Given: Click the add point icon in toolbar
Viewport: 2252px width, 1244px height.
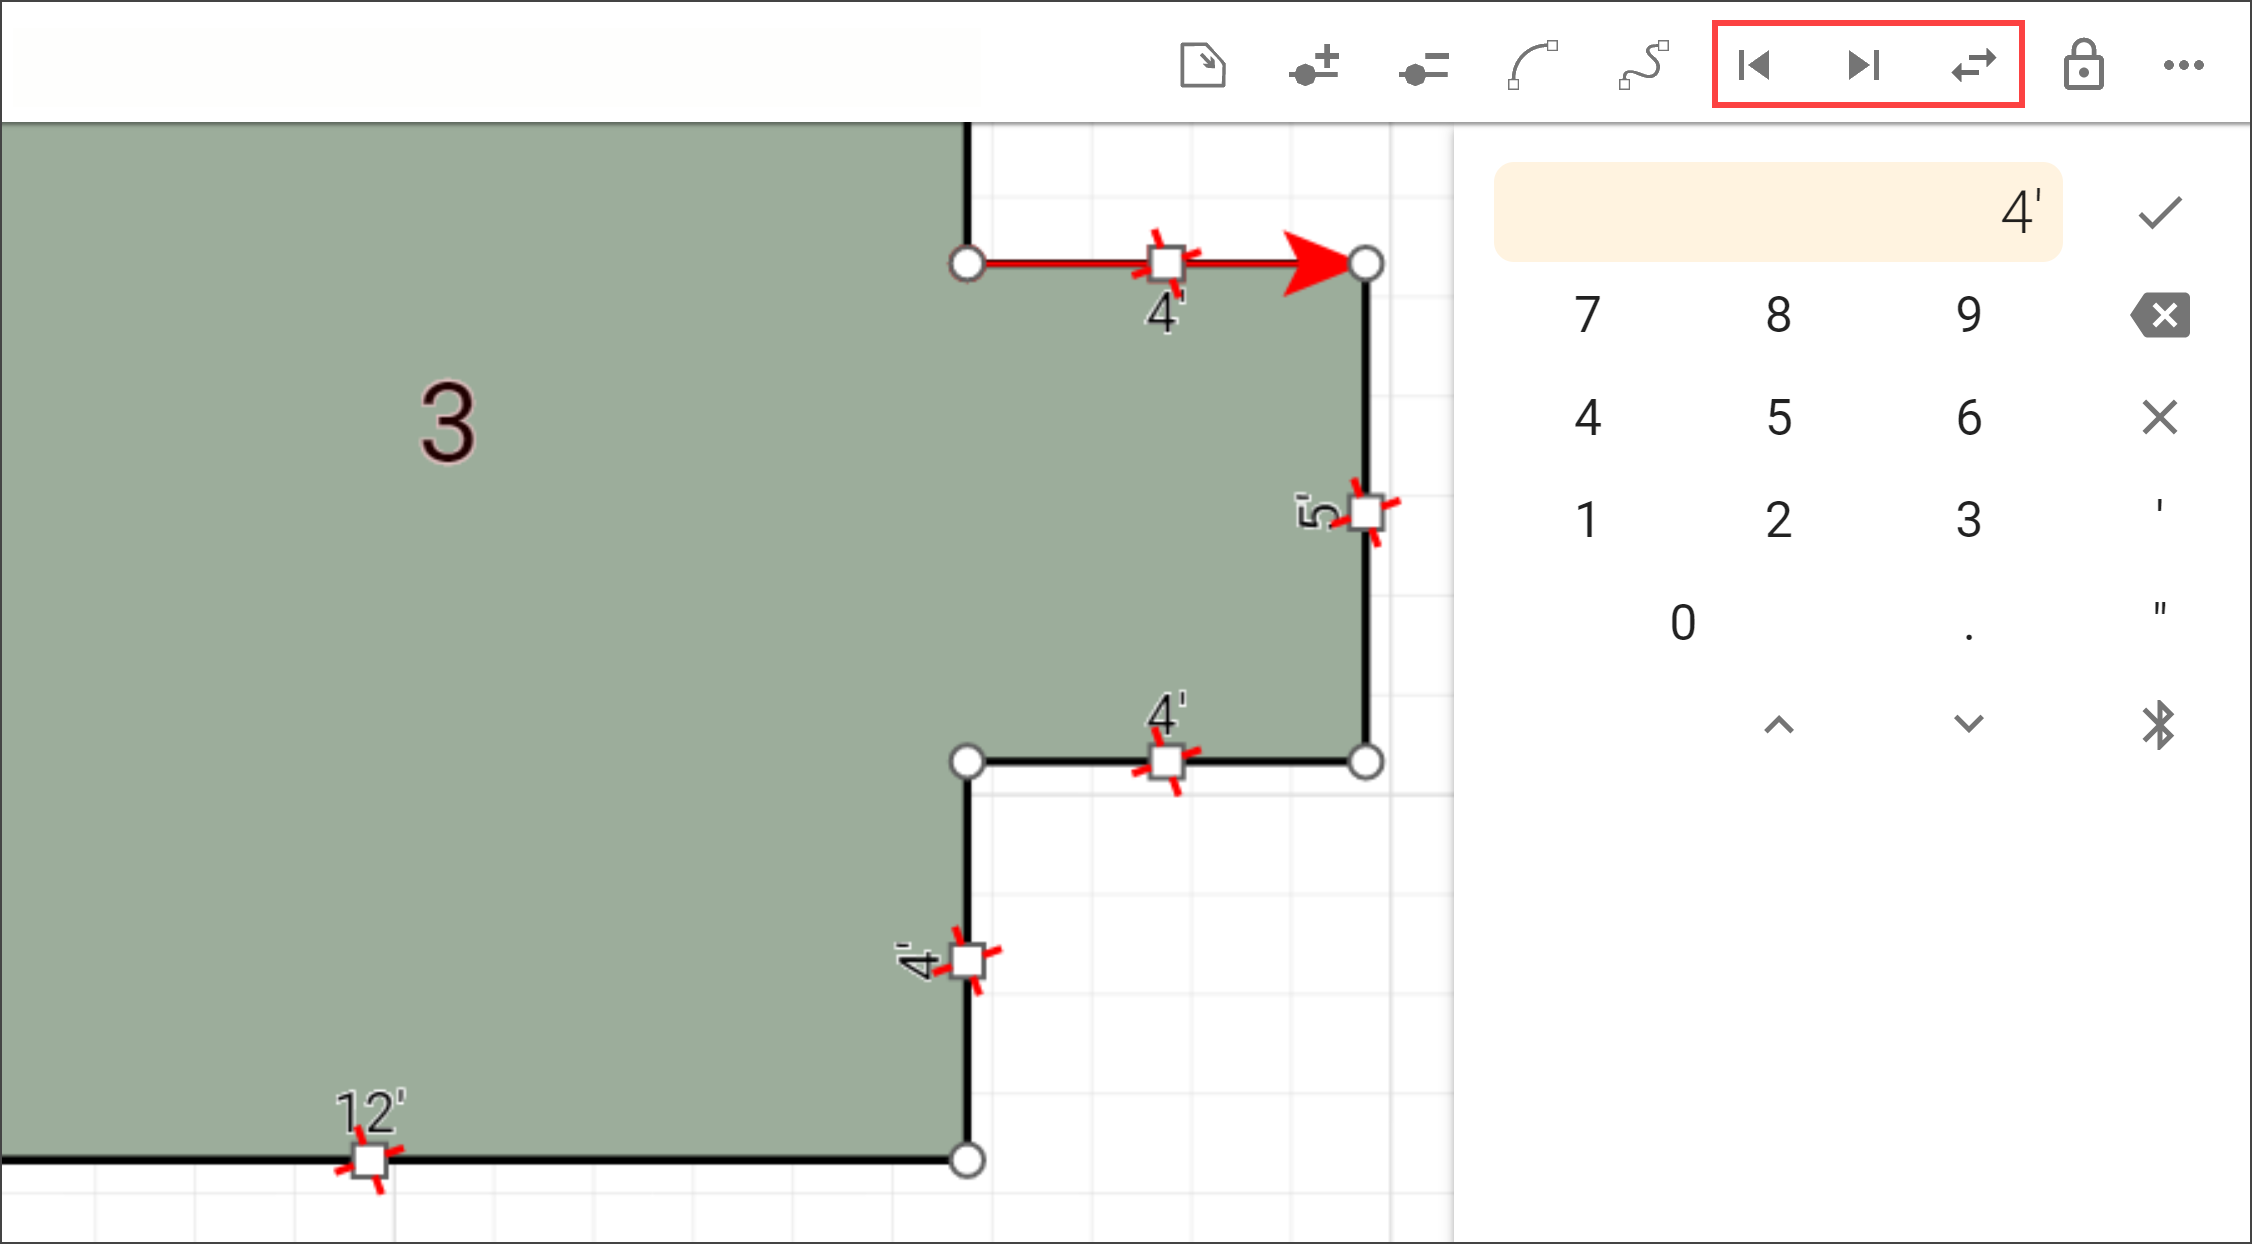Looking at the screenshot, I should click(1314, 66).
